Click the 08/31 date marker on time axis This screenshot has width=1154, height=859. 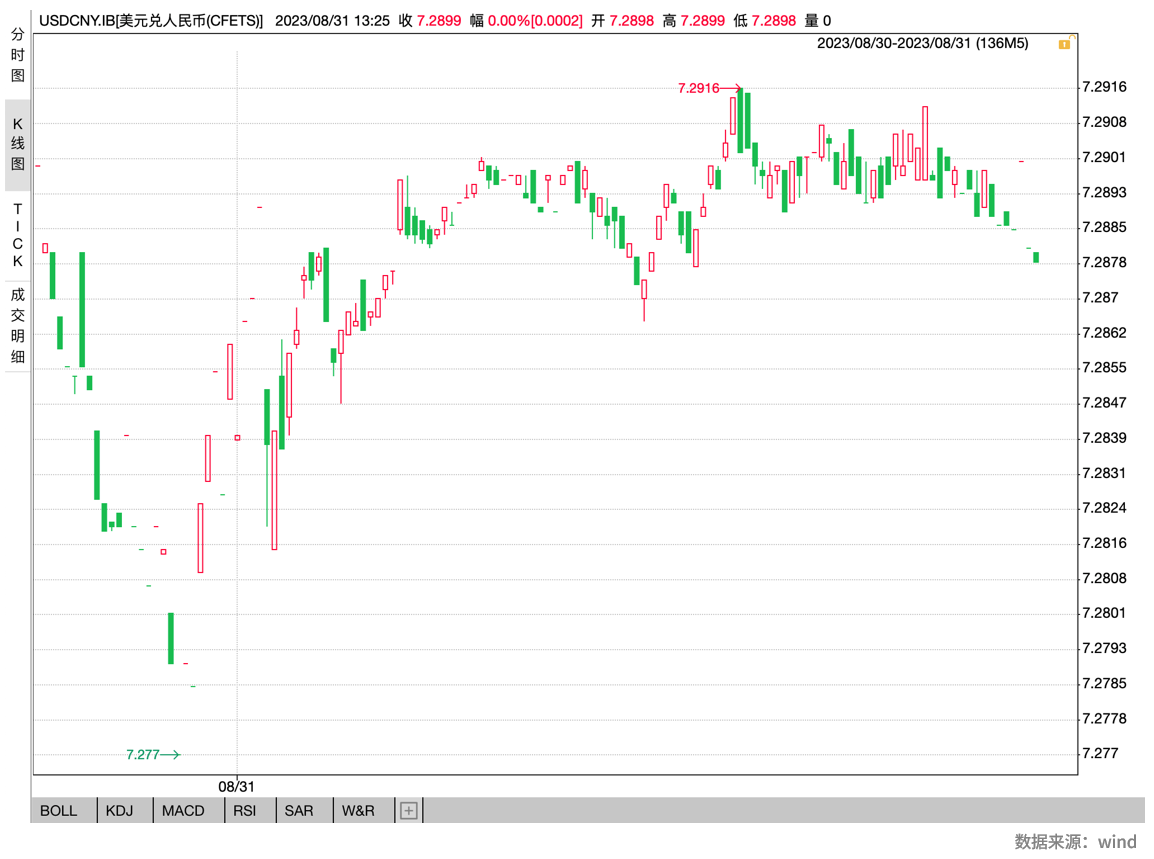coord(237,787)
